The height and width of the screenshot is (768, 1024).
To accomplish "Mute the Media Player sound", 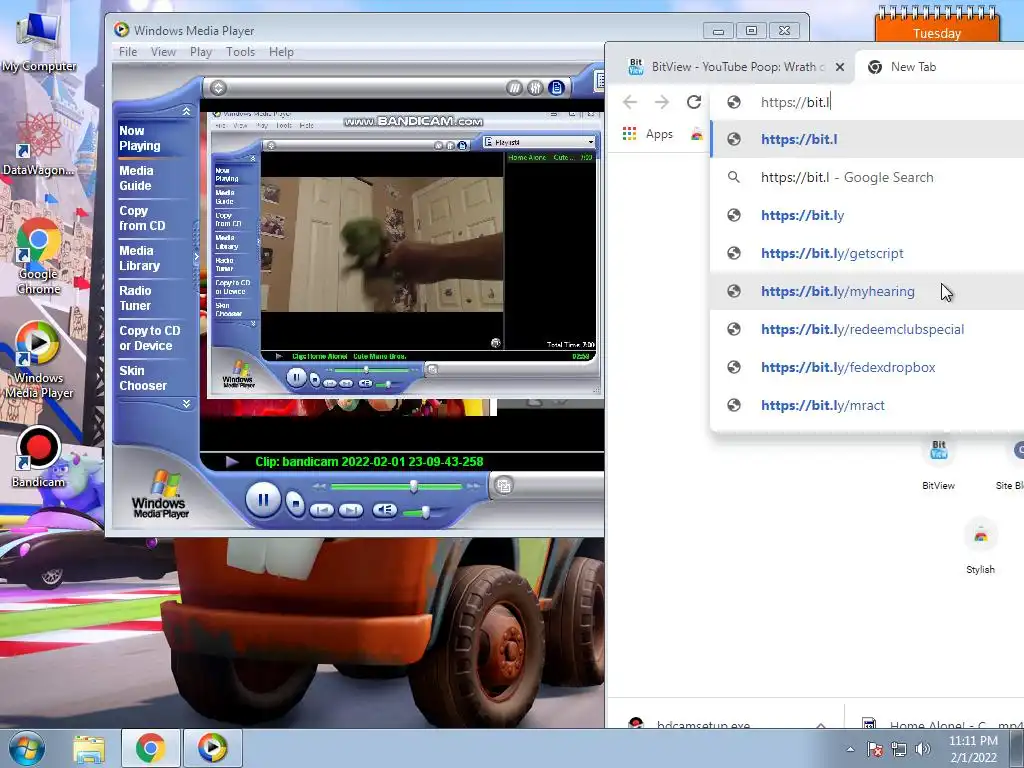I will pos(385,510).
